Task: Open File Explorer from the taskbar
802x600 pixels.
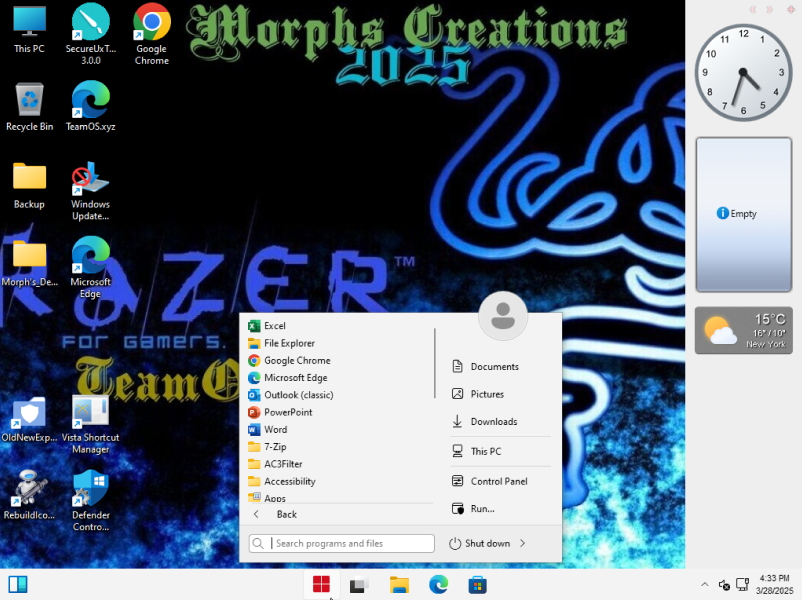Action: [399, 585]
